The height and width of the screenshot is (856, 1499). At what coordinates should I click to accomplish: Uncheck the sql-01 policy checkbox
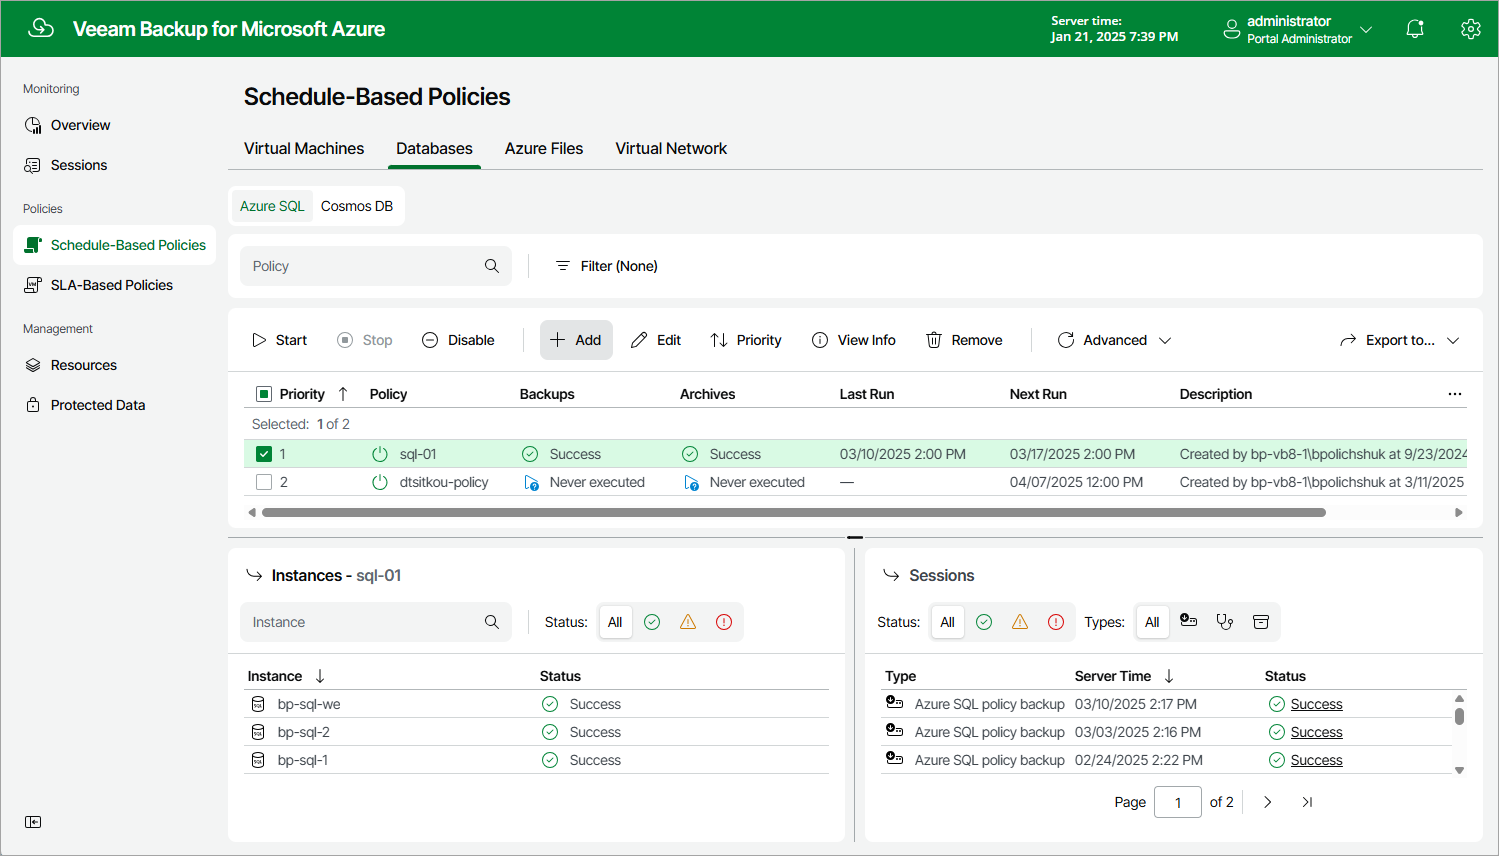pyautogui.click(x=264, y=454)
